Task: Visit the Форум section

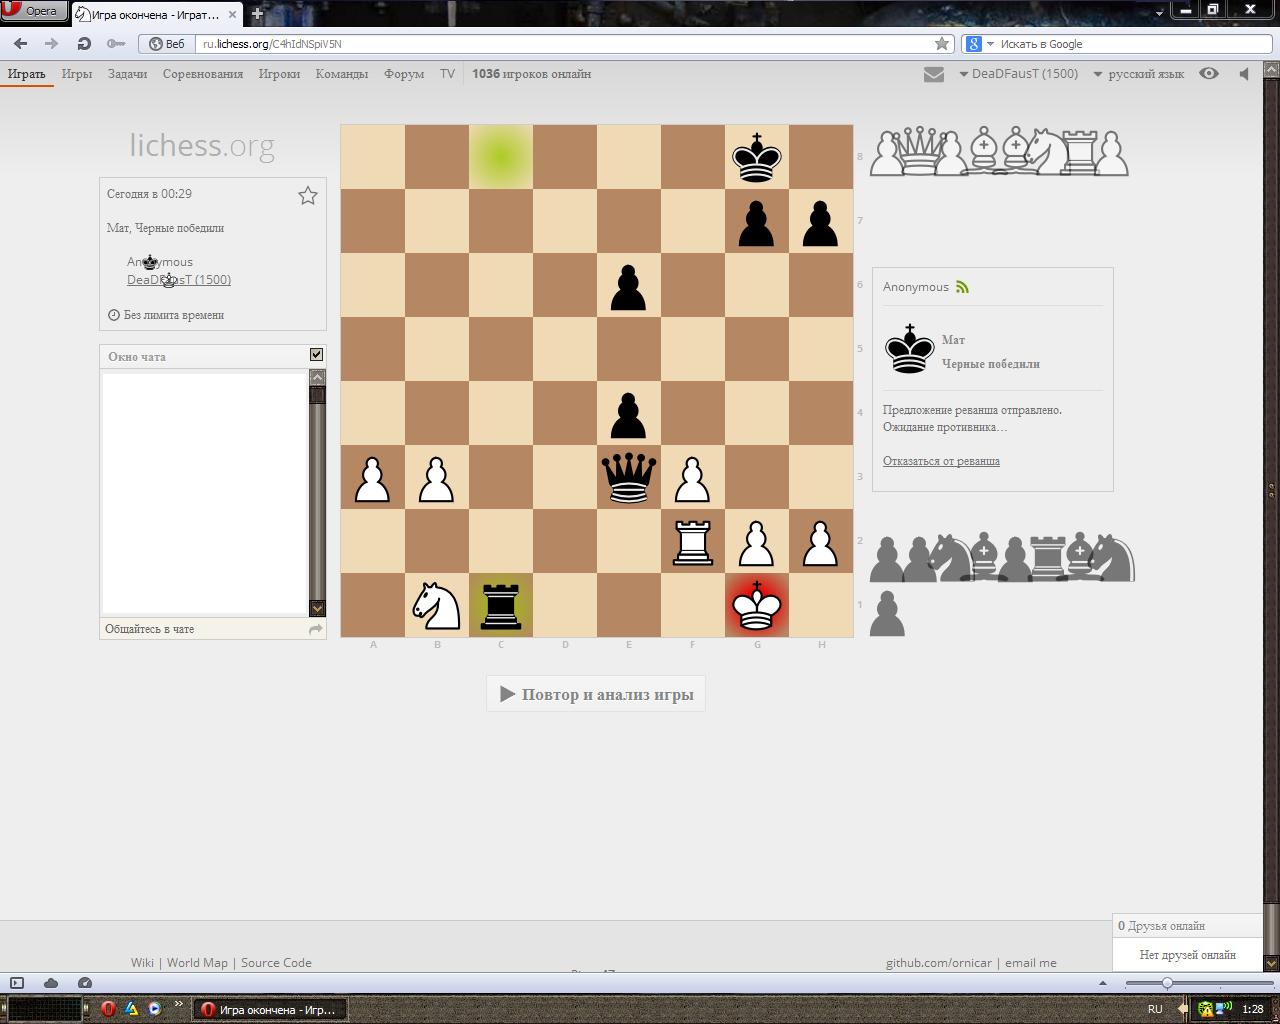Action: click(x=404, y=74)
